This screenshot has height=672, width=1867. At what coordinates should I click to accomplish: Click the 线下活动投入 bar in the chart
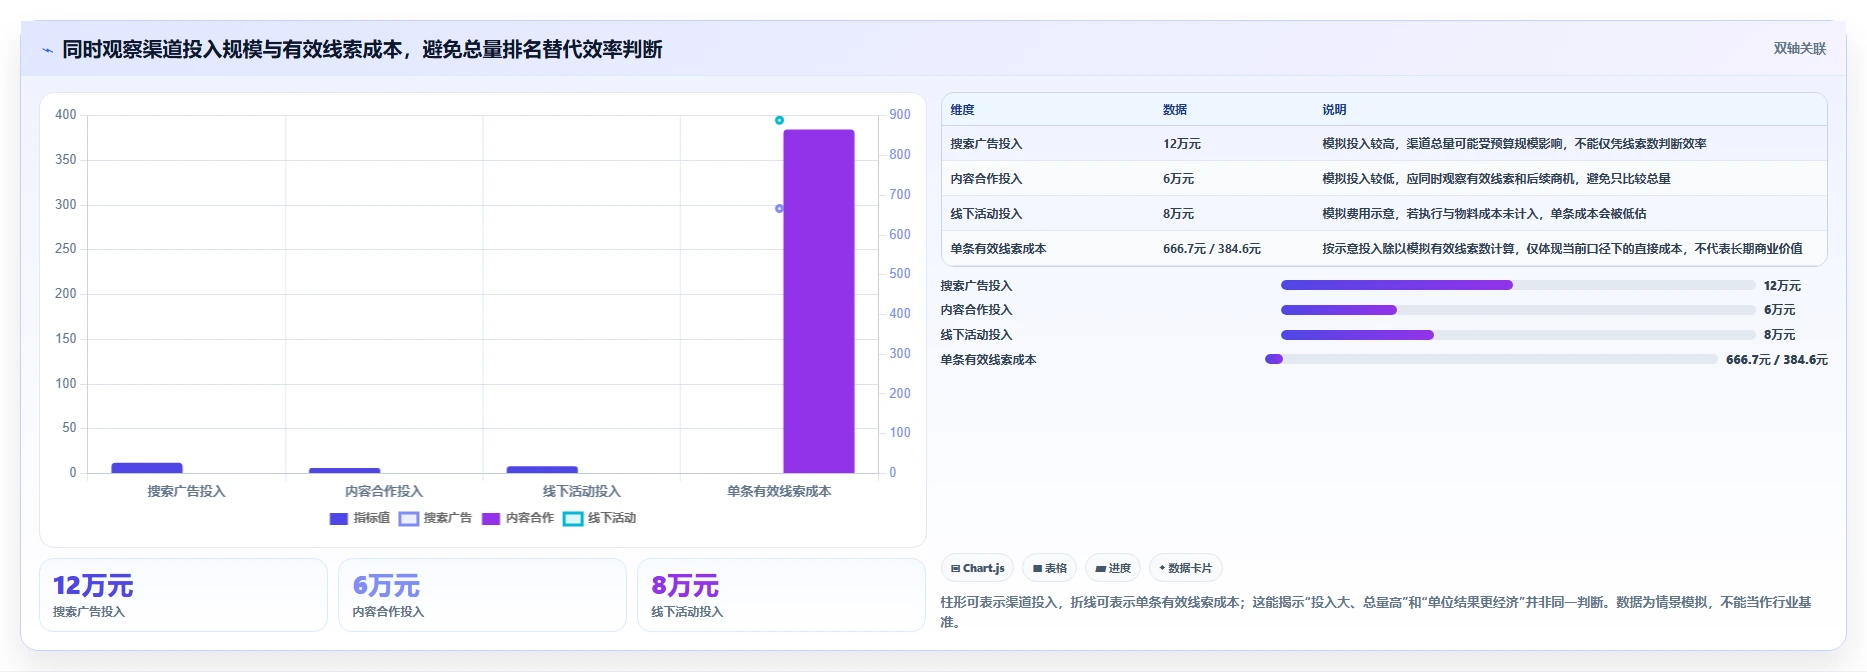(x=542, y=469)
